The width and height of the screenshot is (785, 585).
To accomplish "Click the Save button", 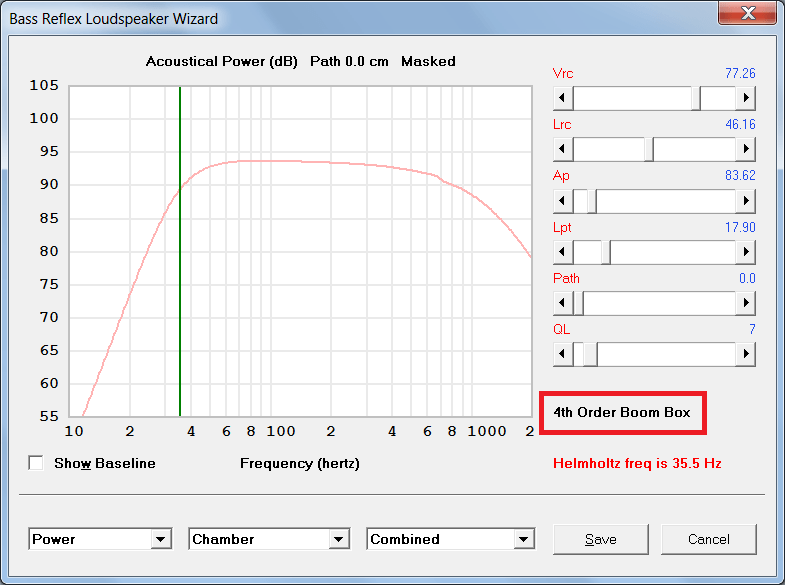I will tap(601, 539).
